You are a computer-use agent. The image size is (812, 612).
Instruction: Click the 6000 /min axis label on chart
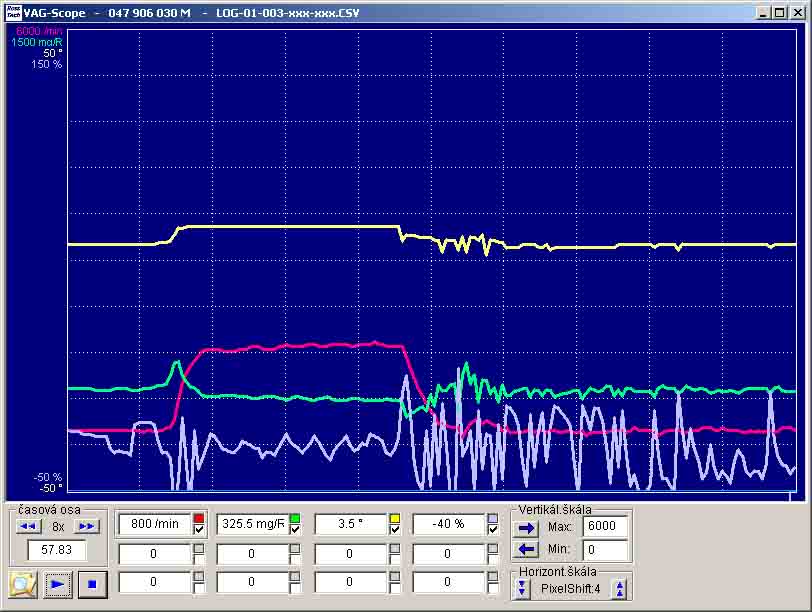(x=39, y=32)
